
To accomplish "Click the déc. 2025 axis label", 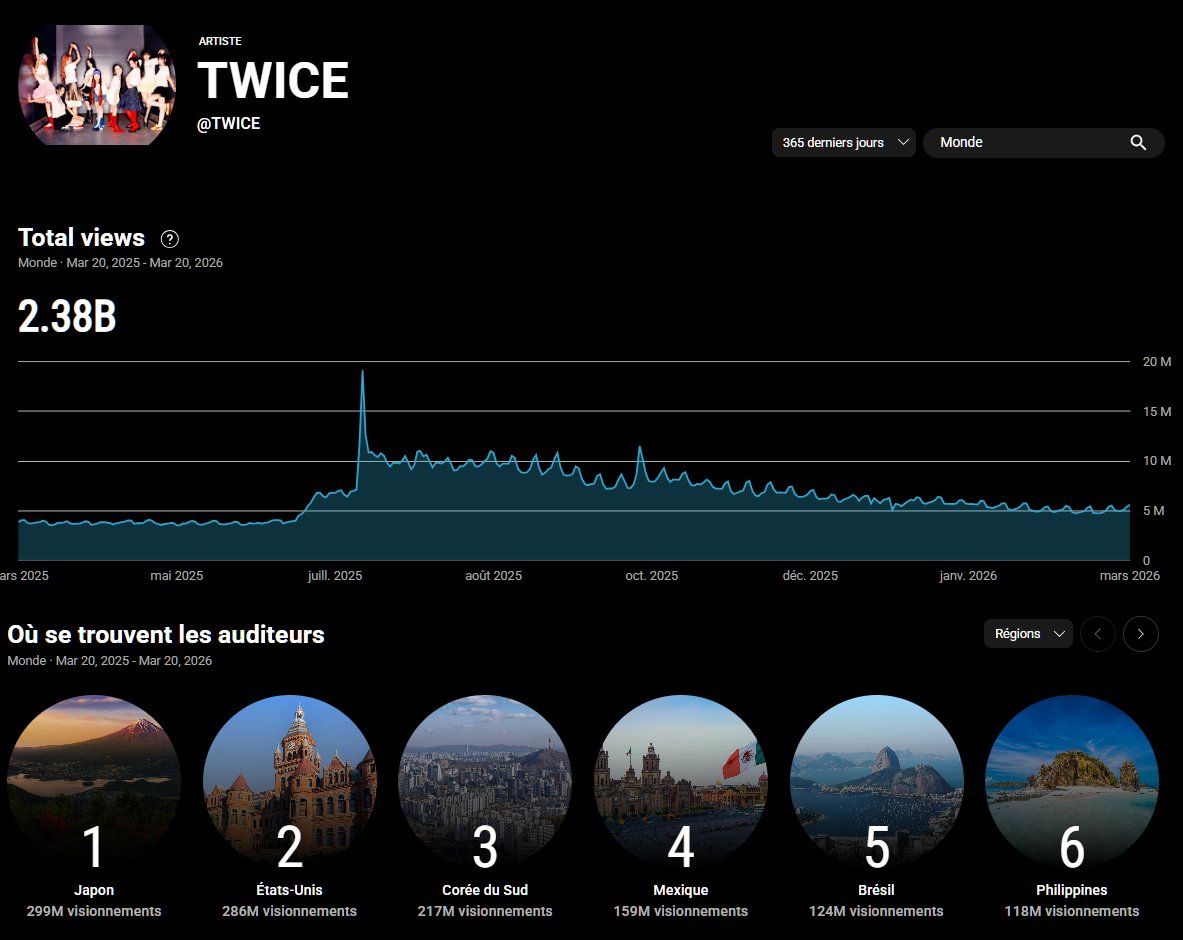I will pos(810,576).
